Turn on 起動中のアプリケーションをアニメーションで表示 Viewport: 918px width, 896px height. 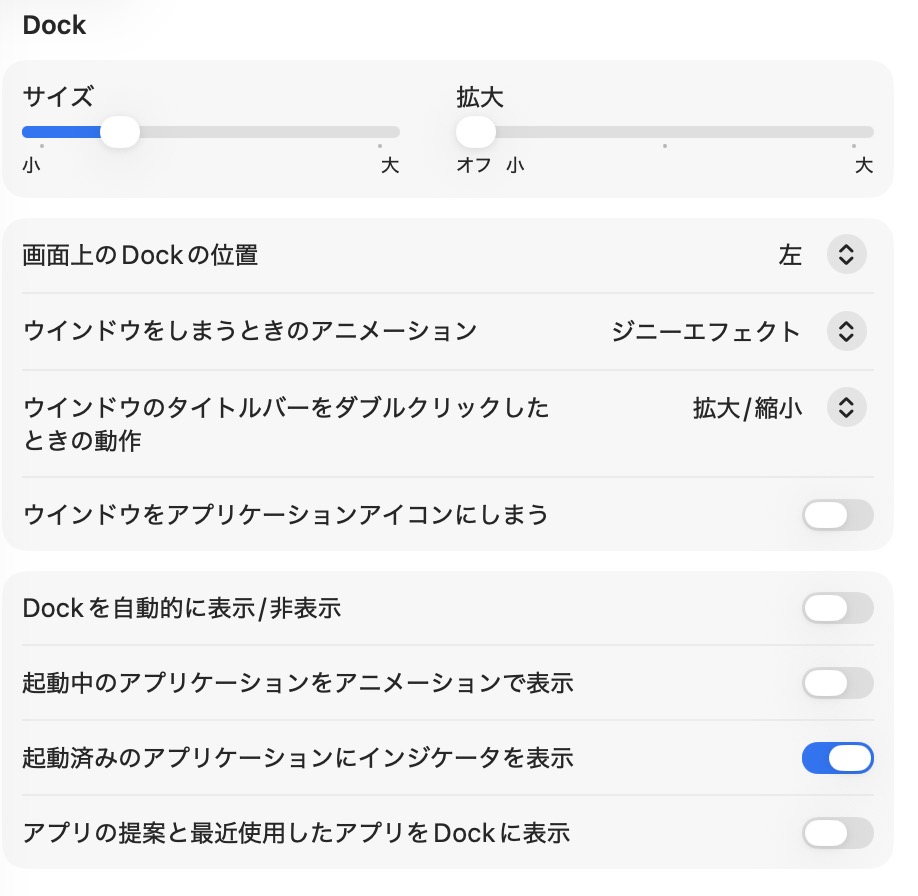(837, 683)
